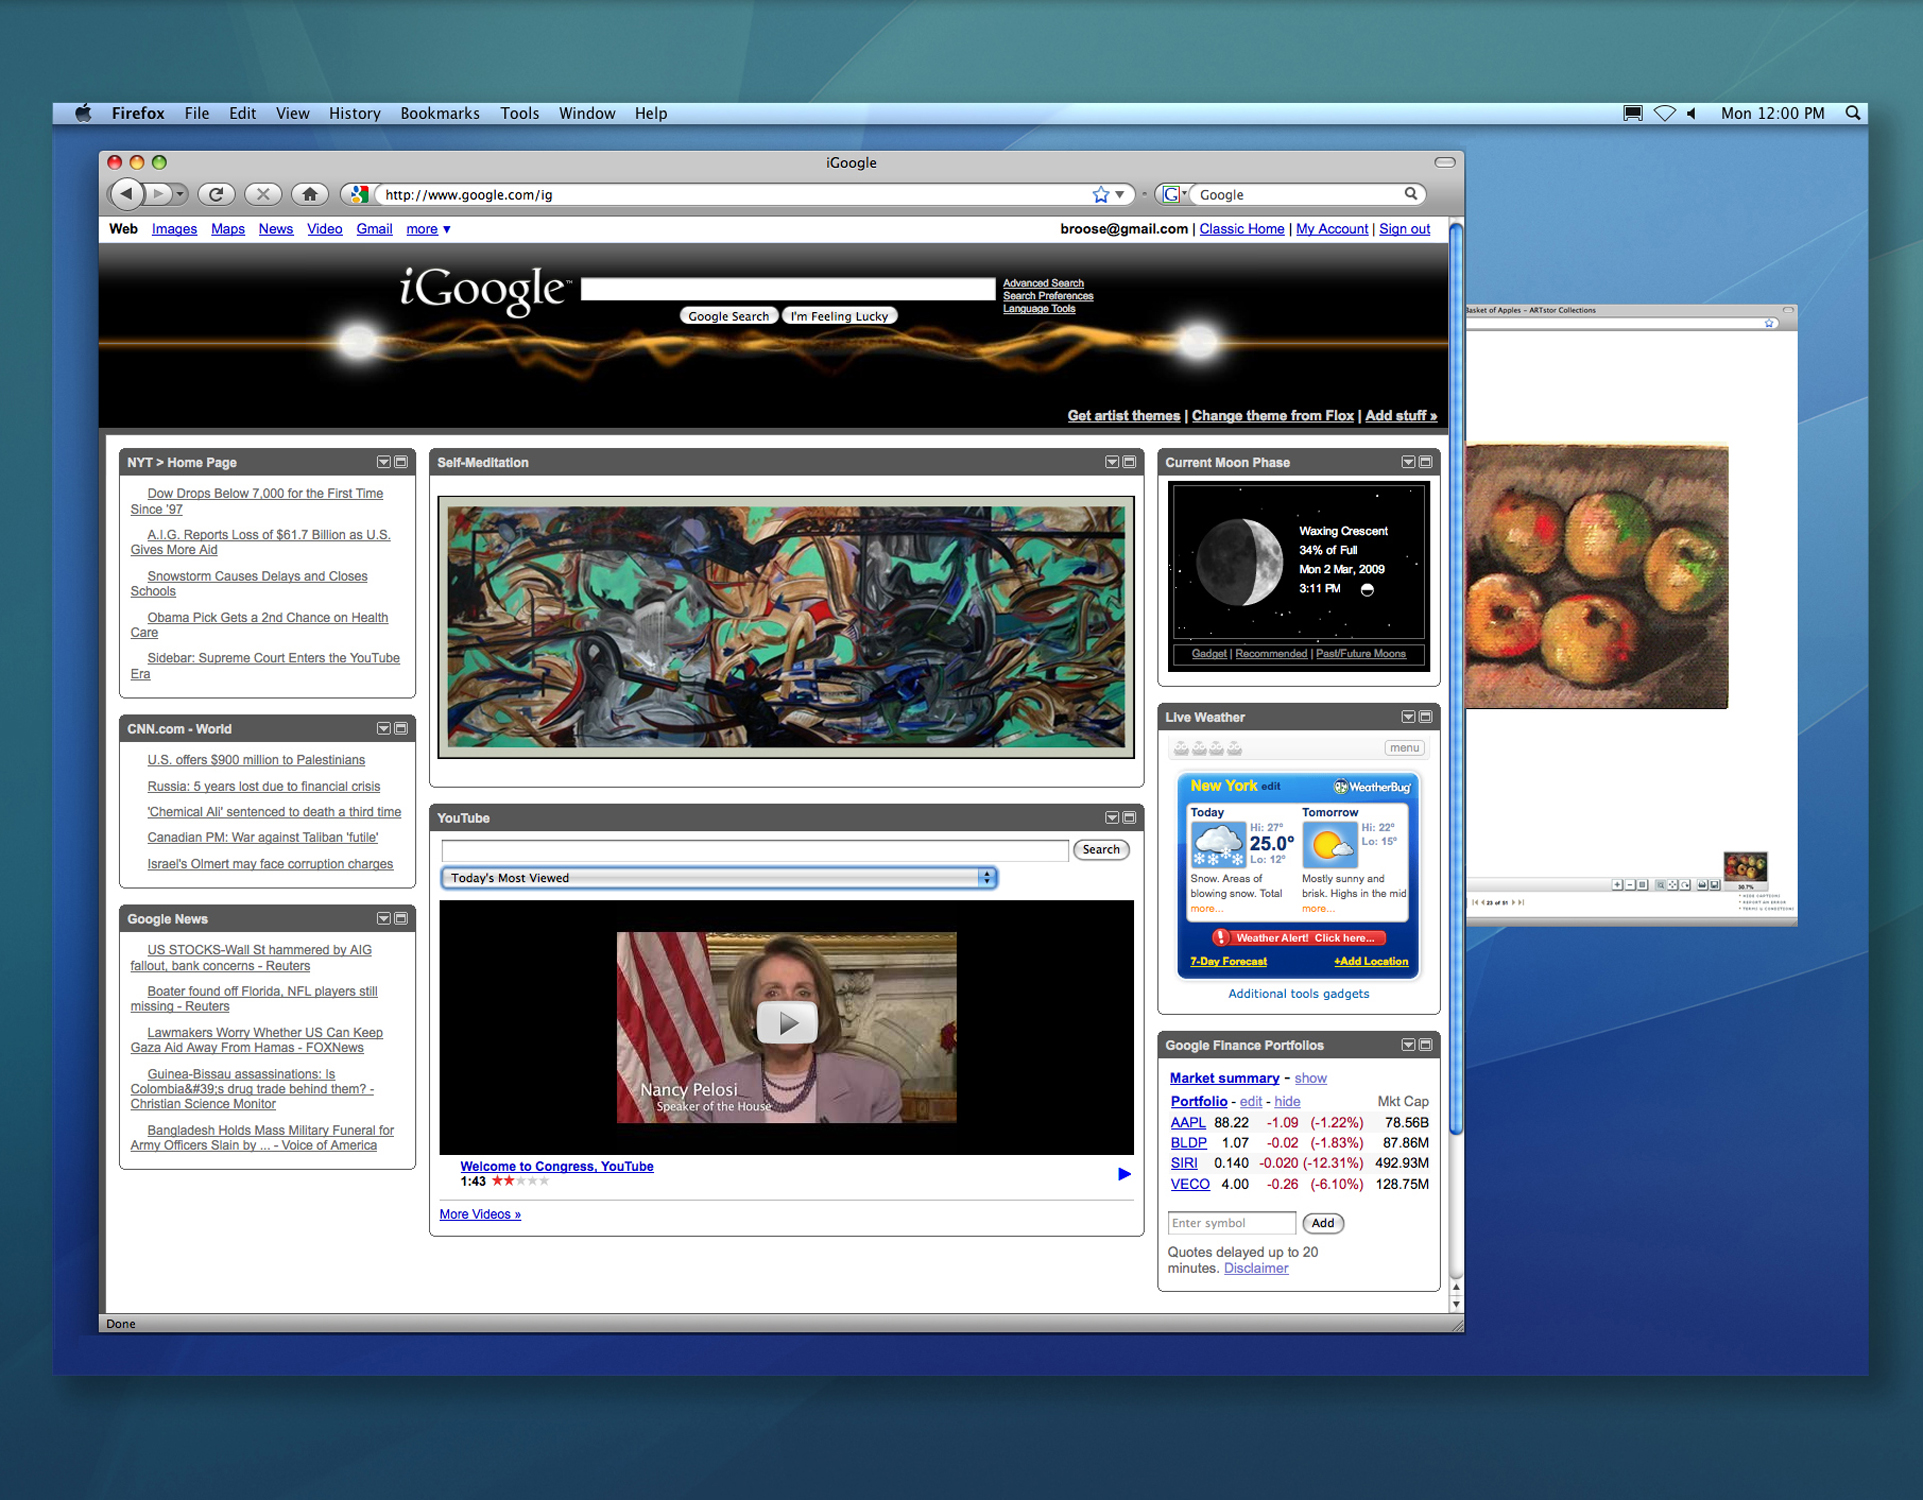
Task: Open the Live Weather gadget menu
Action: 1407,716
